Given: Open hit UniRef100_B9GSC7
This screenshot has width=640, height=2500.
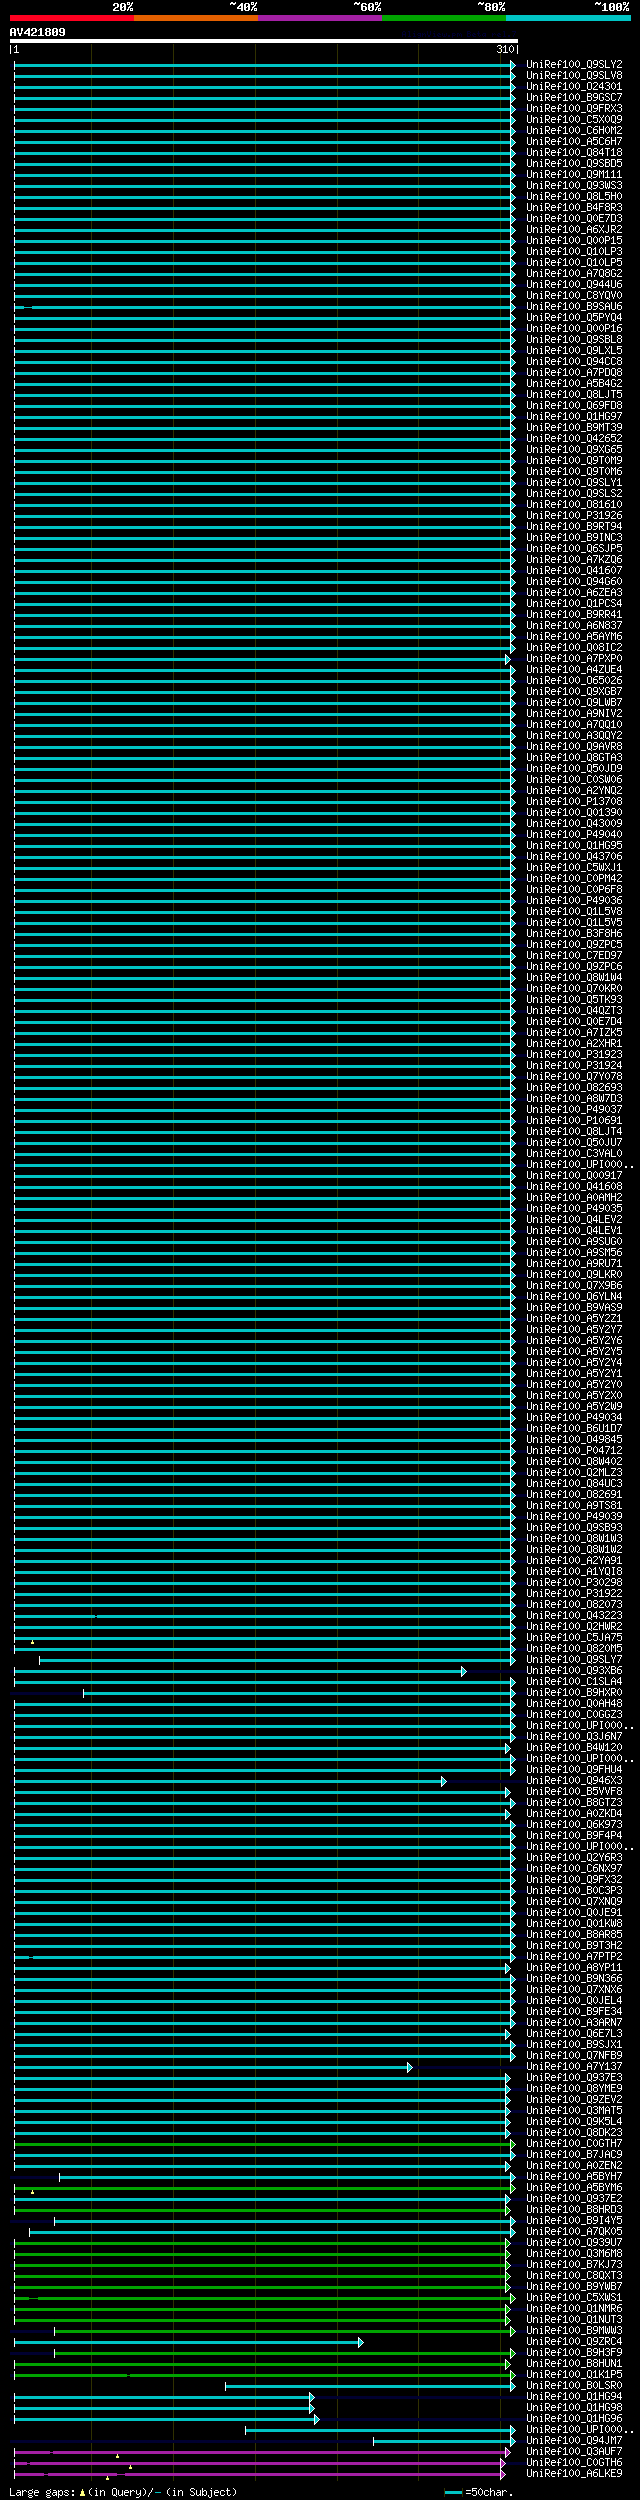Looking at the screenshot, I should (x=574, y=98).
